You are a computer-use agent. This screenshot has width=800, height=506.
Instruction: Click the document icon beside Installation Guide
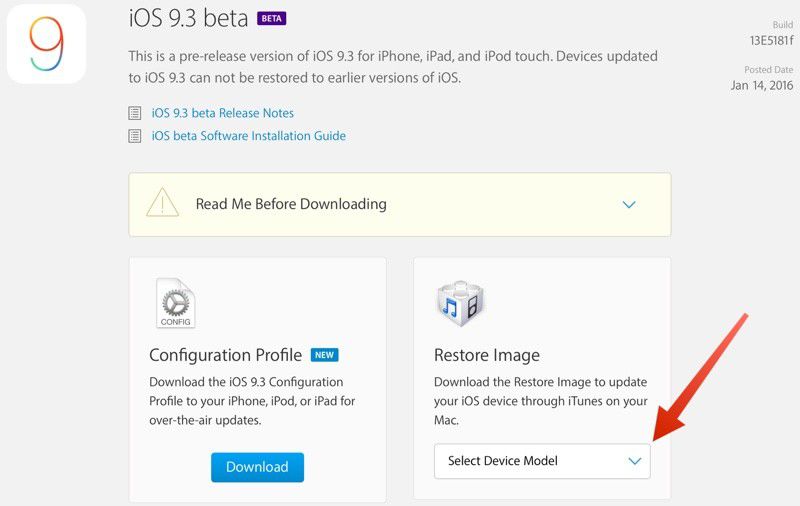[x=135, y=136]
